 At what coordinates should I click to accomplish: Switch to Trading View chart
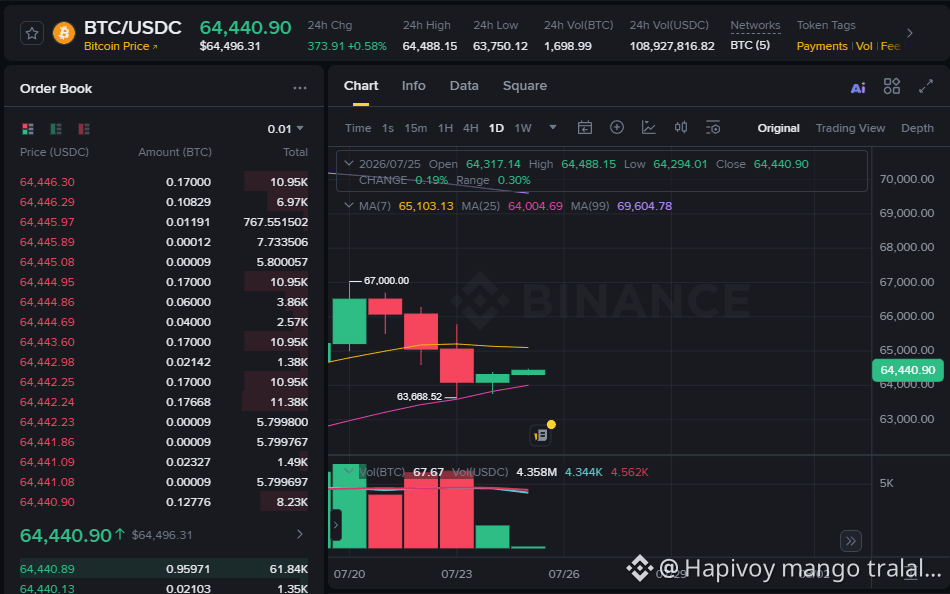(x=850, y=128)
